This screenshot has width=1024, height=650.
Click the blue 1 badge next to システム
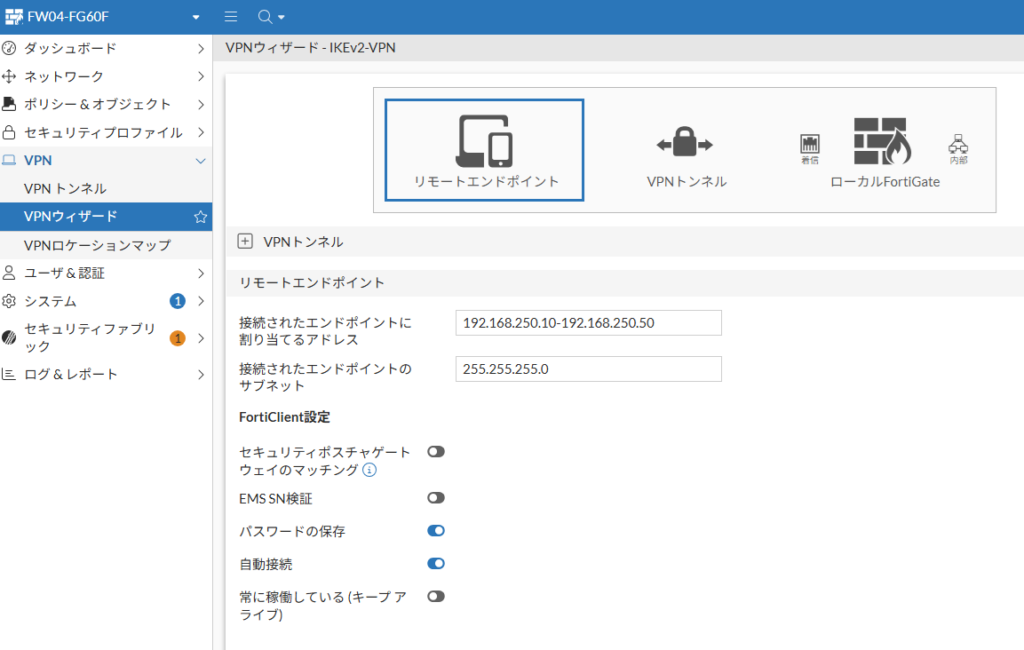coord(177,301)
